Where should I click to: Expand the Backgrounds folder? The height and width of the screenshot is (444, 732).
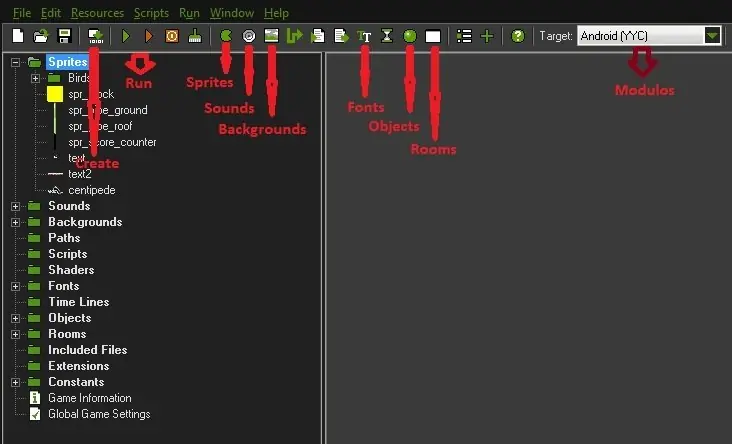pyautogui.click(x=15, y=222)
